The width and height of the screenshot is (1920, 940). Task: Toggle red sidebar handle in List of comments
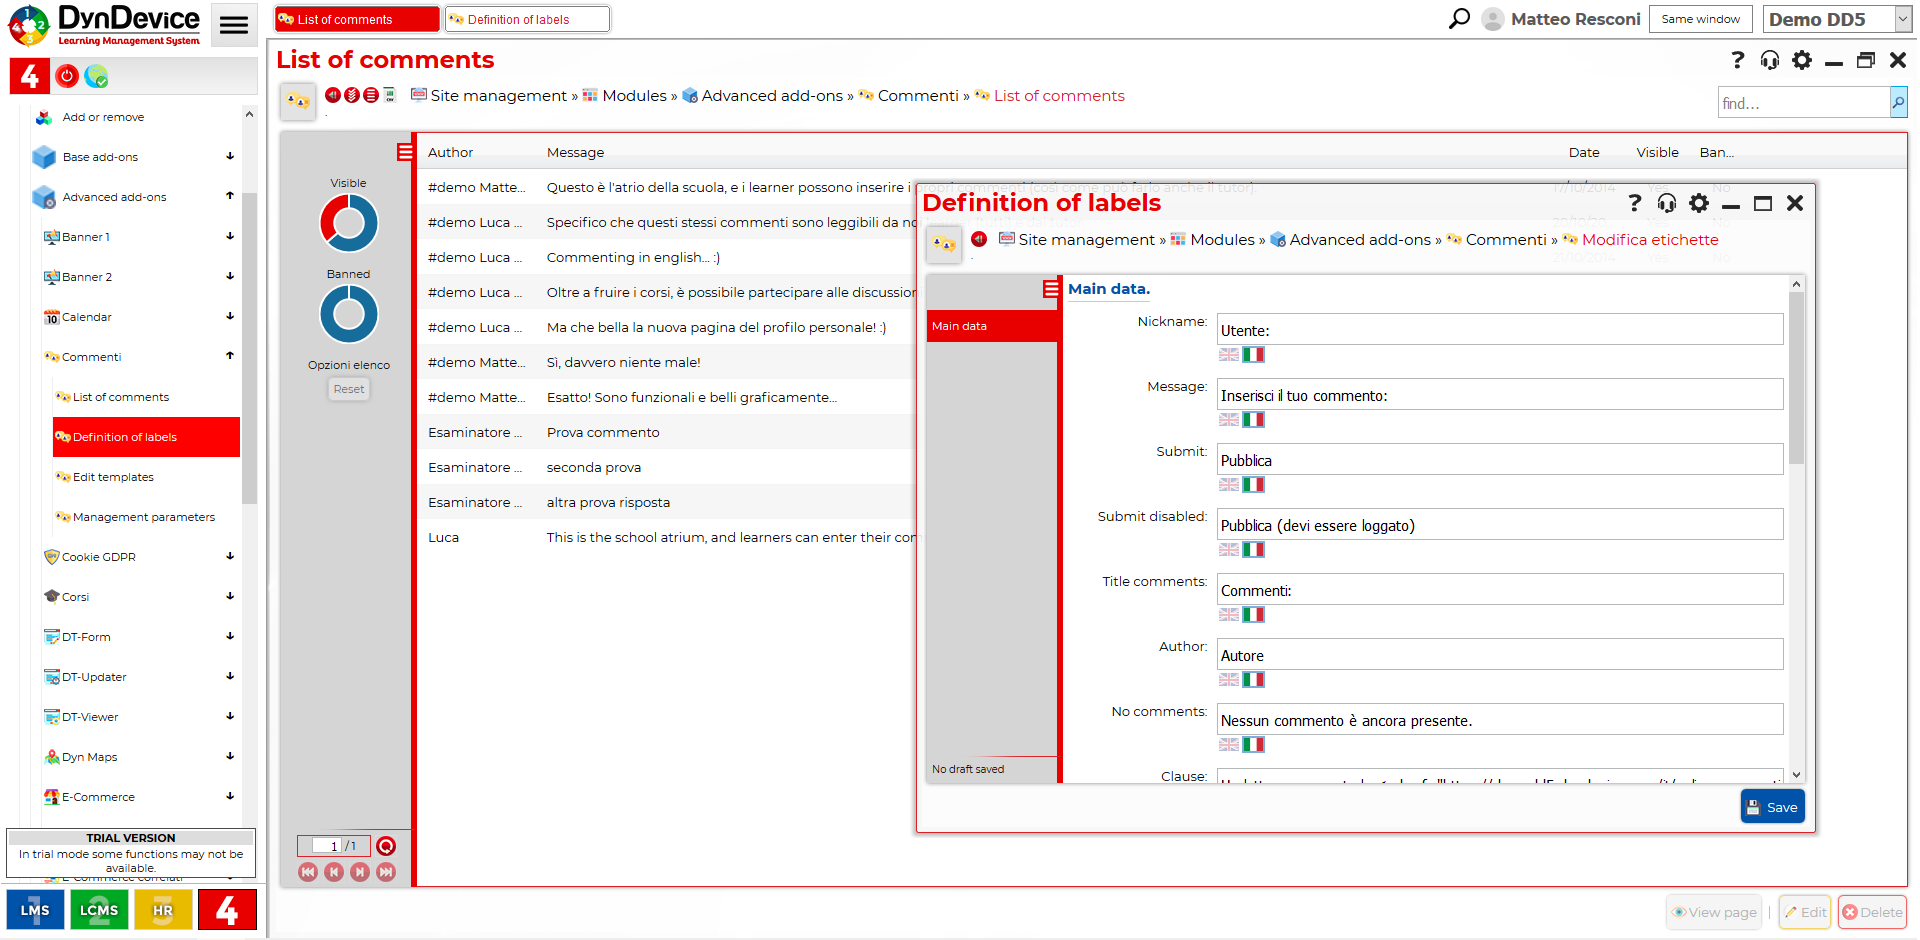tap(405, 152)
